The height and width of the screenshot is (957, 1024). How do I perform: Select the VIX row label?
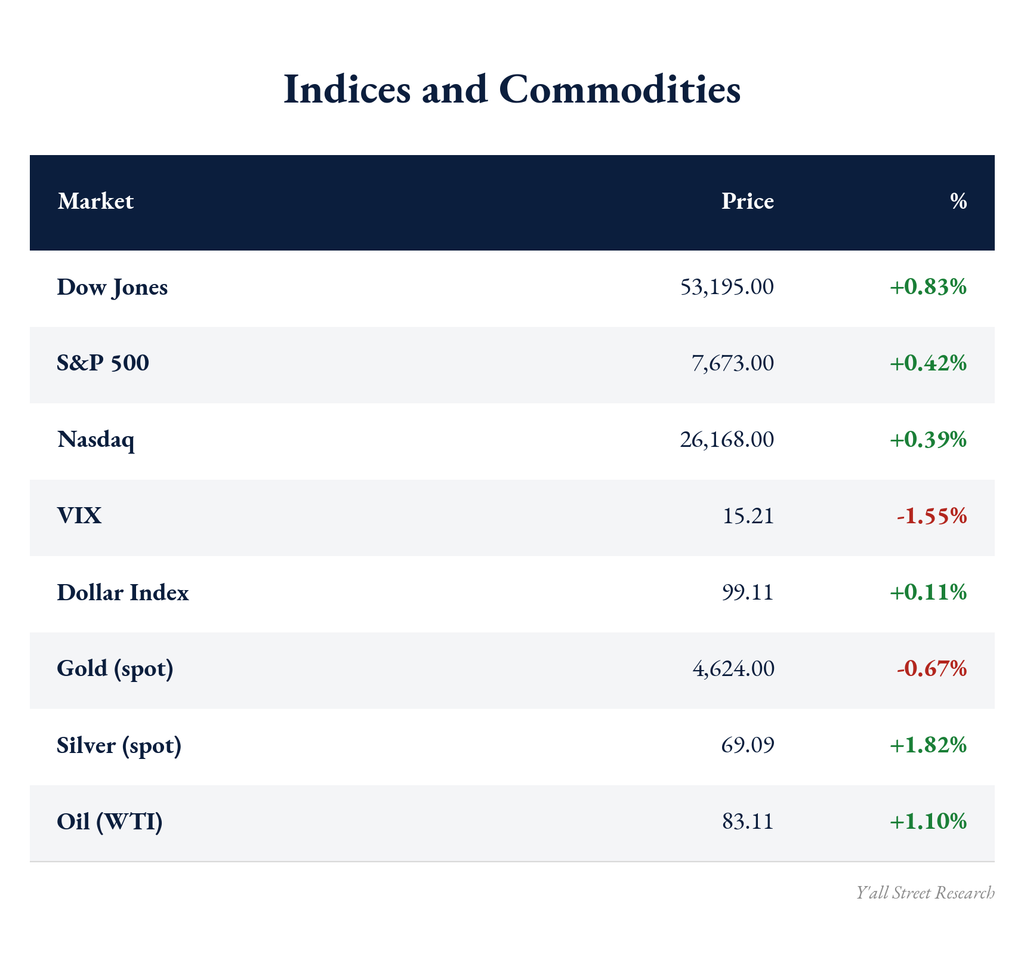click(79, 516)
